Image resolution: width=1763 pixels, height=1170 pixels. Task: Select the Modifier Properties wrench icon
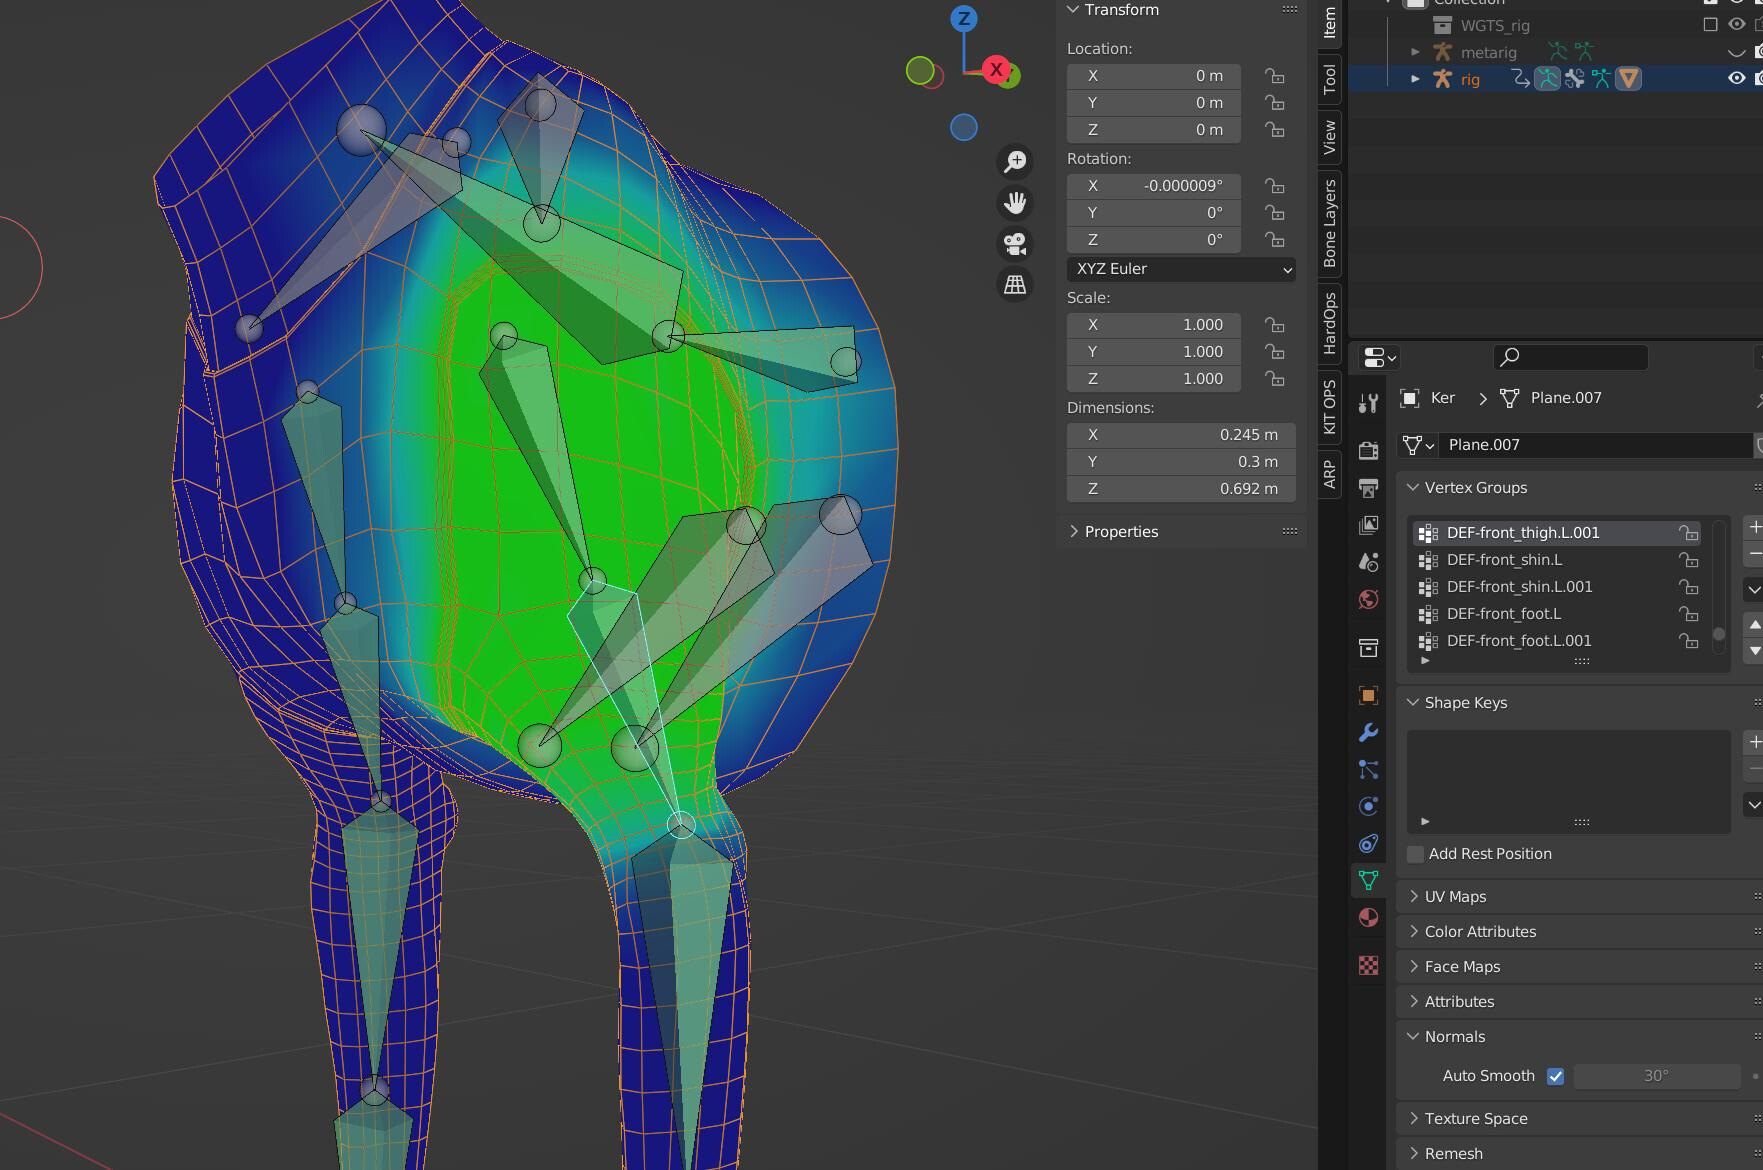tap(1368, 733)
